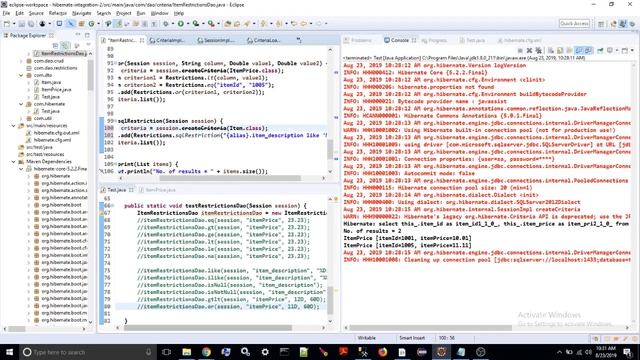Toggle Show Console on standard output change
640x360 pixels.
579,51
